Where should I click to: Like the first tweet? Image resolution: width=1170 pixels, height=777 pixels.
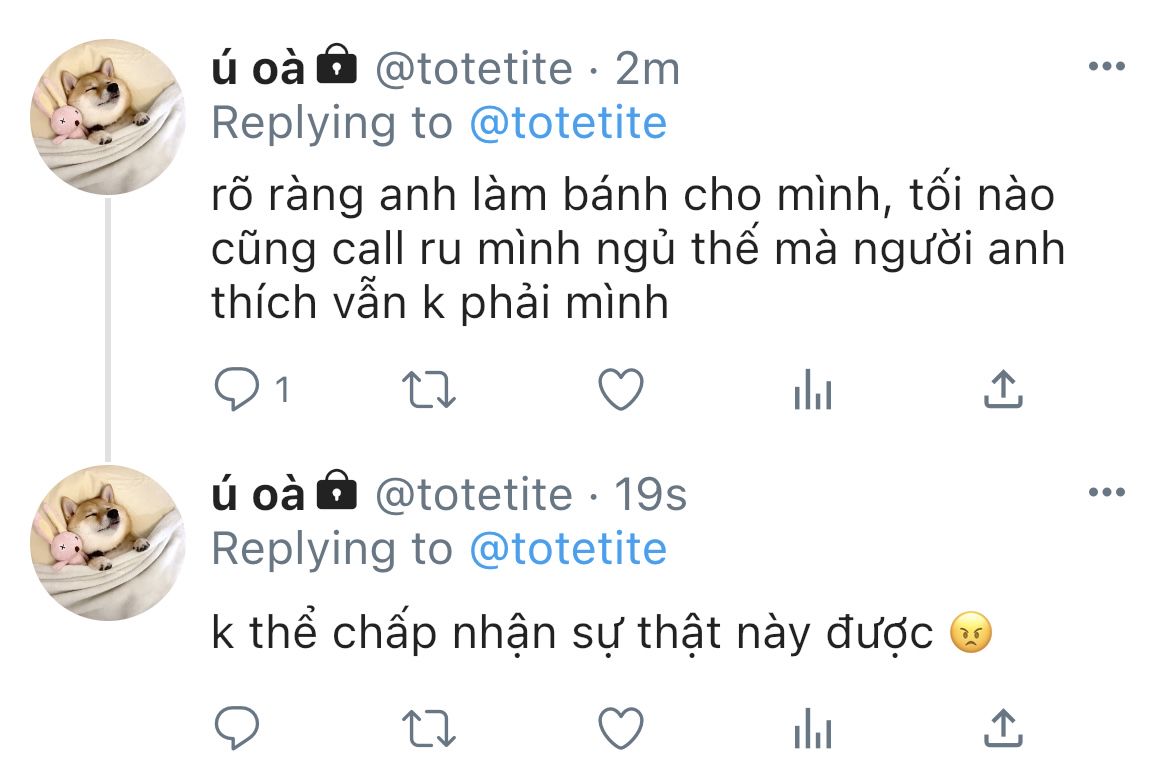point(621,390)
